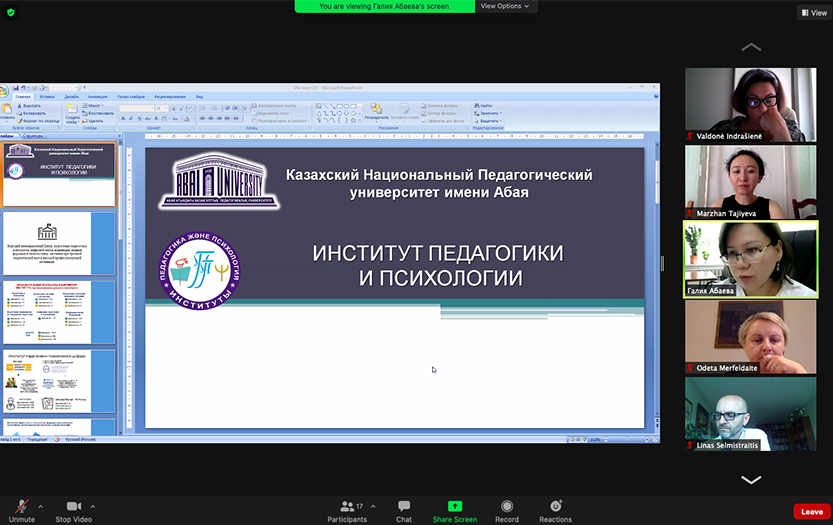The image size is (833, 525).
Task: Open the Participants panel
Action: pyautogui.click(x=347, y=511)
